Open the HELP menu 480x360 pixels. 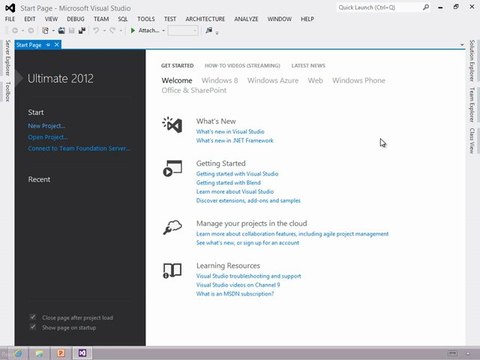(x=307, y=19)
